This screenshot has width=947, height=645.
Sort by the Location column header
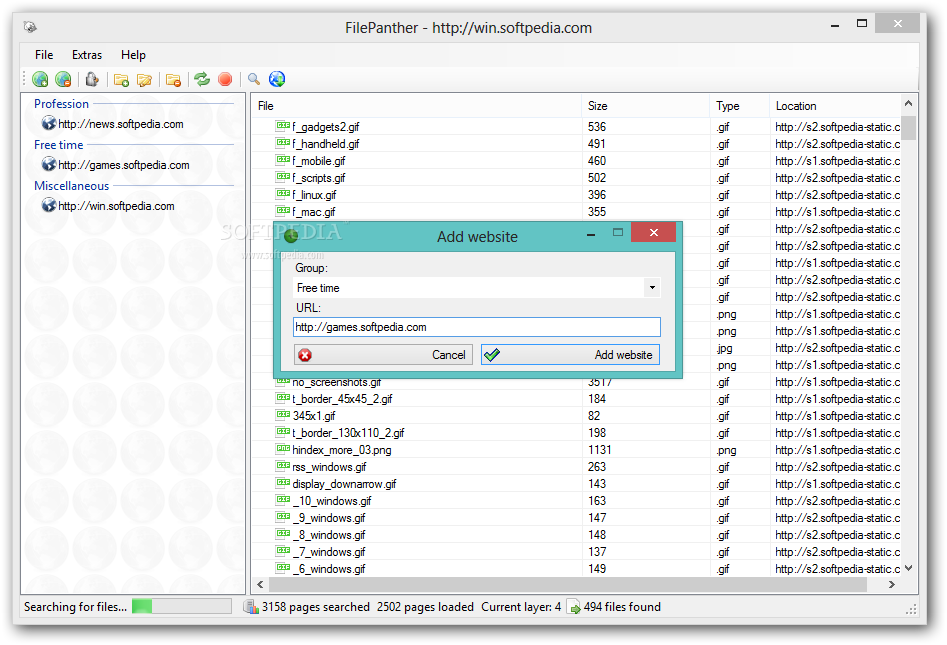click(835, 106)
